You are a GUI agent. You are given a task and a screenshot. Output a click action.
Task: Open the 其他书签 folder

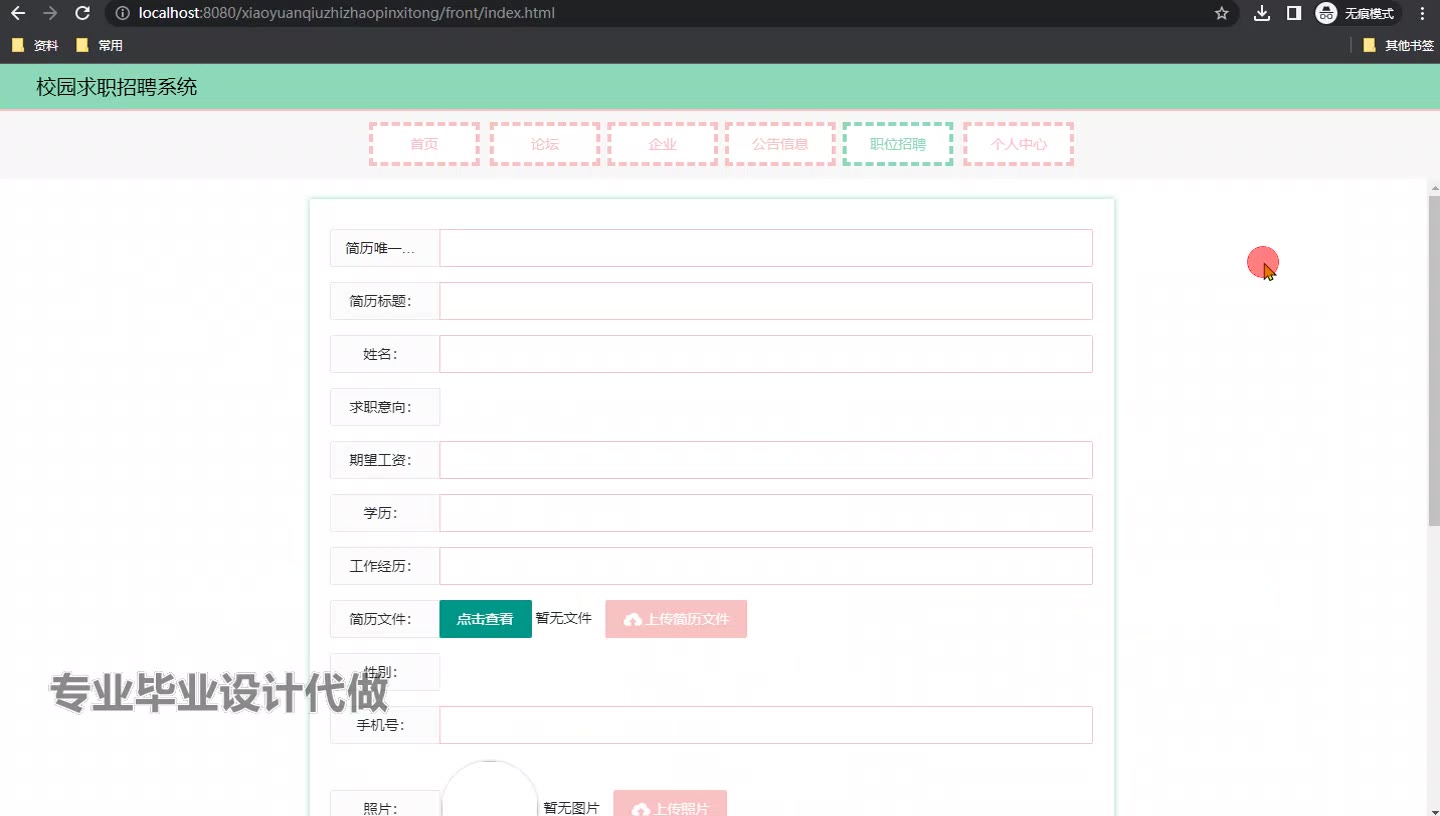point(1398,45)
